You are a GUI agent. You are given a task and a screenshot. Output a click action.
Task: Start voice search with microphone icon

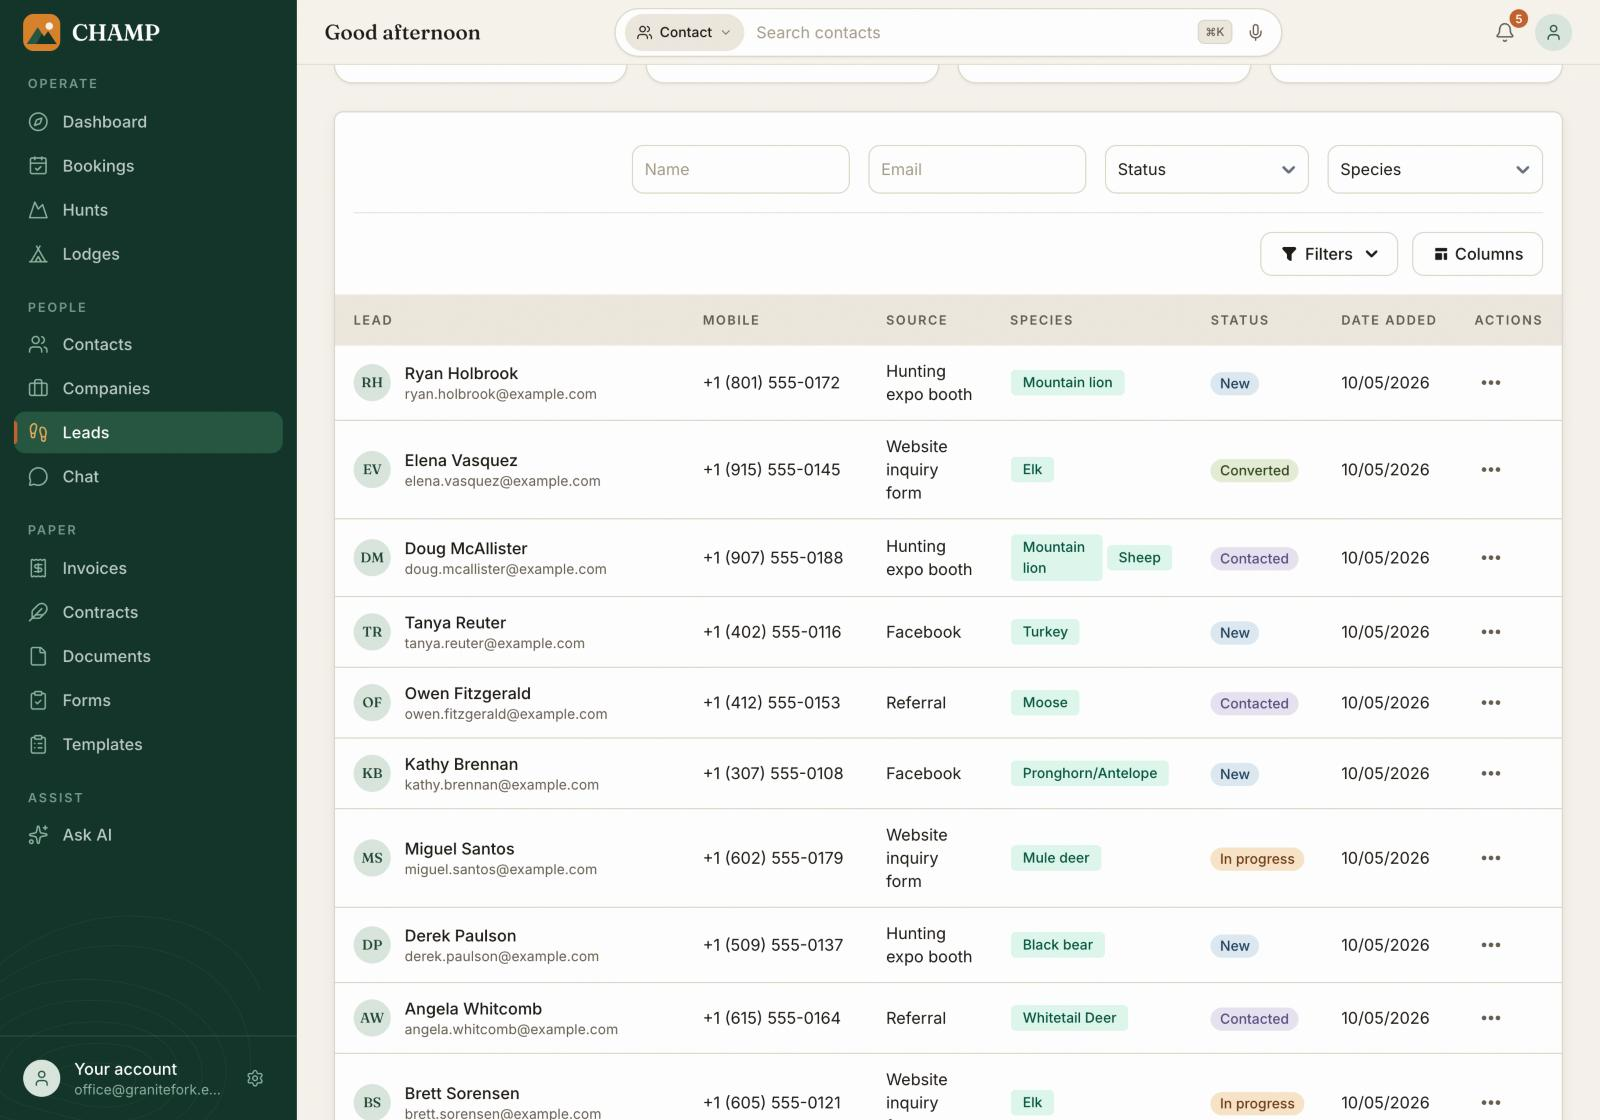click(1256, 32)
